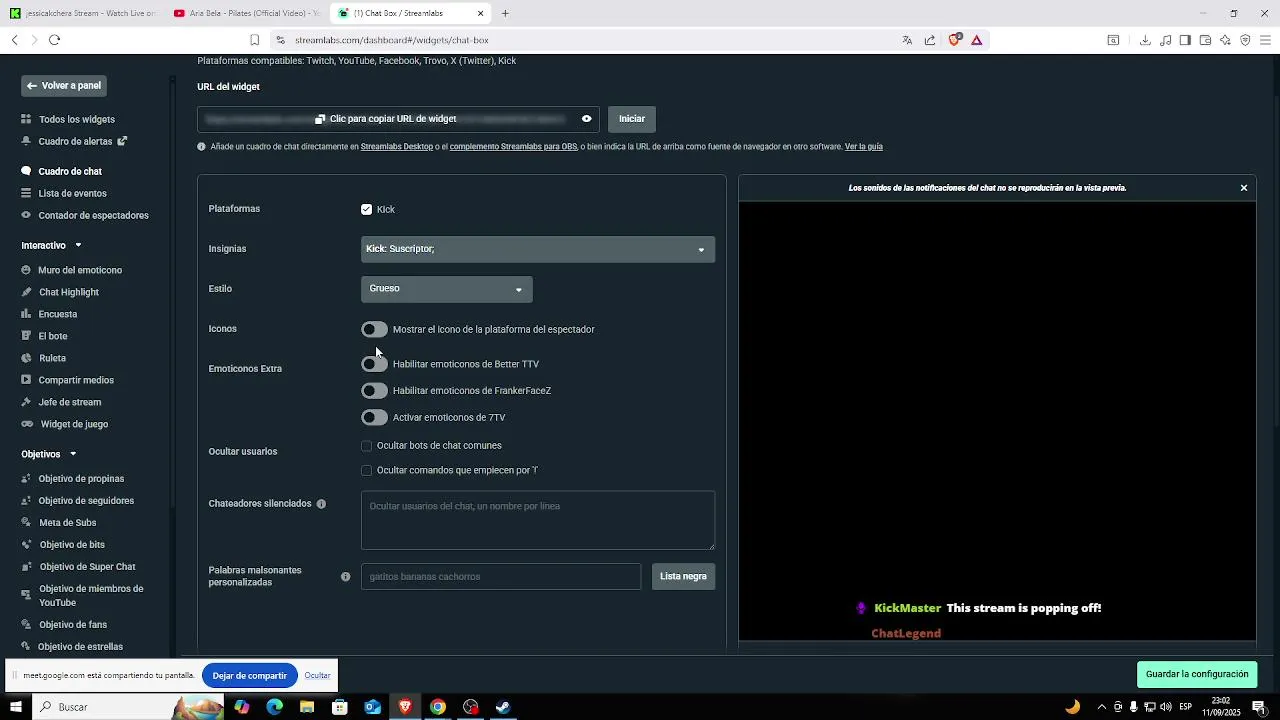Image resolution: width=1280 pixels, height=720 pixels.
Task: Click Lista negra button
Action: (x=683, y=577)
